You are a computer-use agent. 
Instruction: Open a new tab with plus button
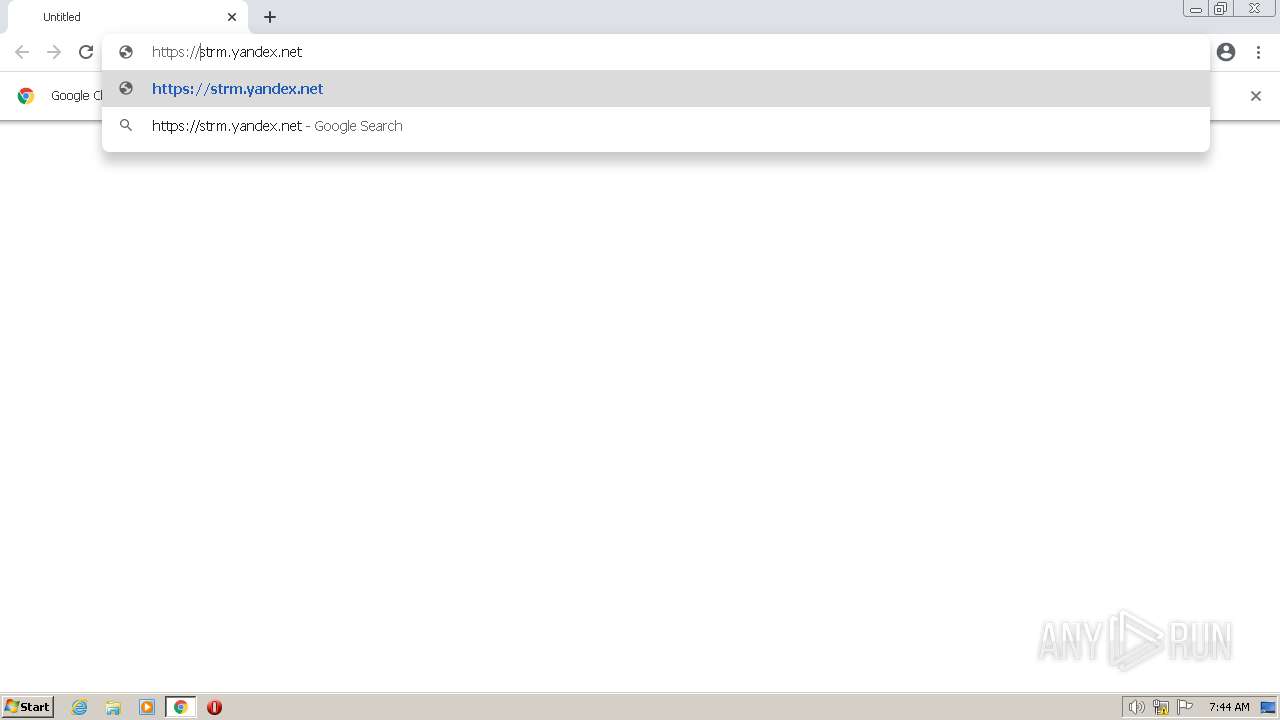(270, 17)
